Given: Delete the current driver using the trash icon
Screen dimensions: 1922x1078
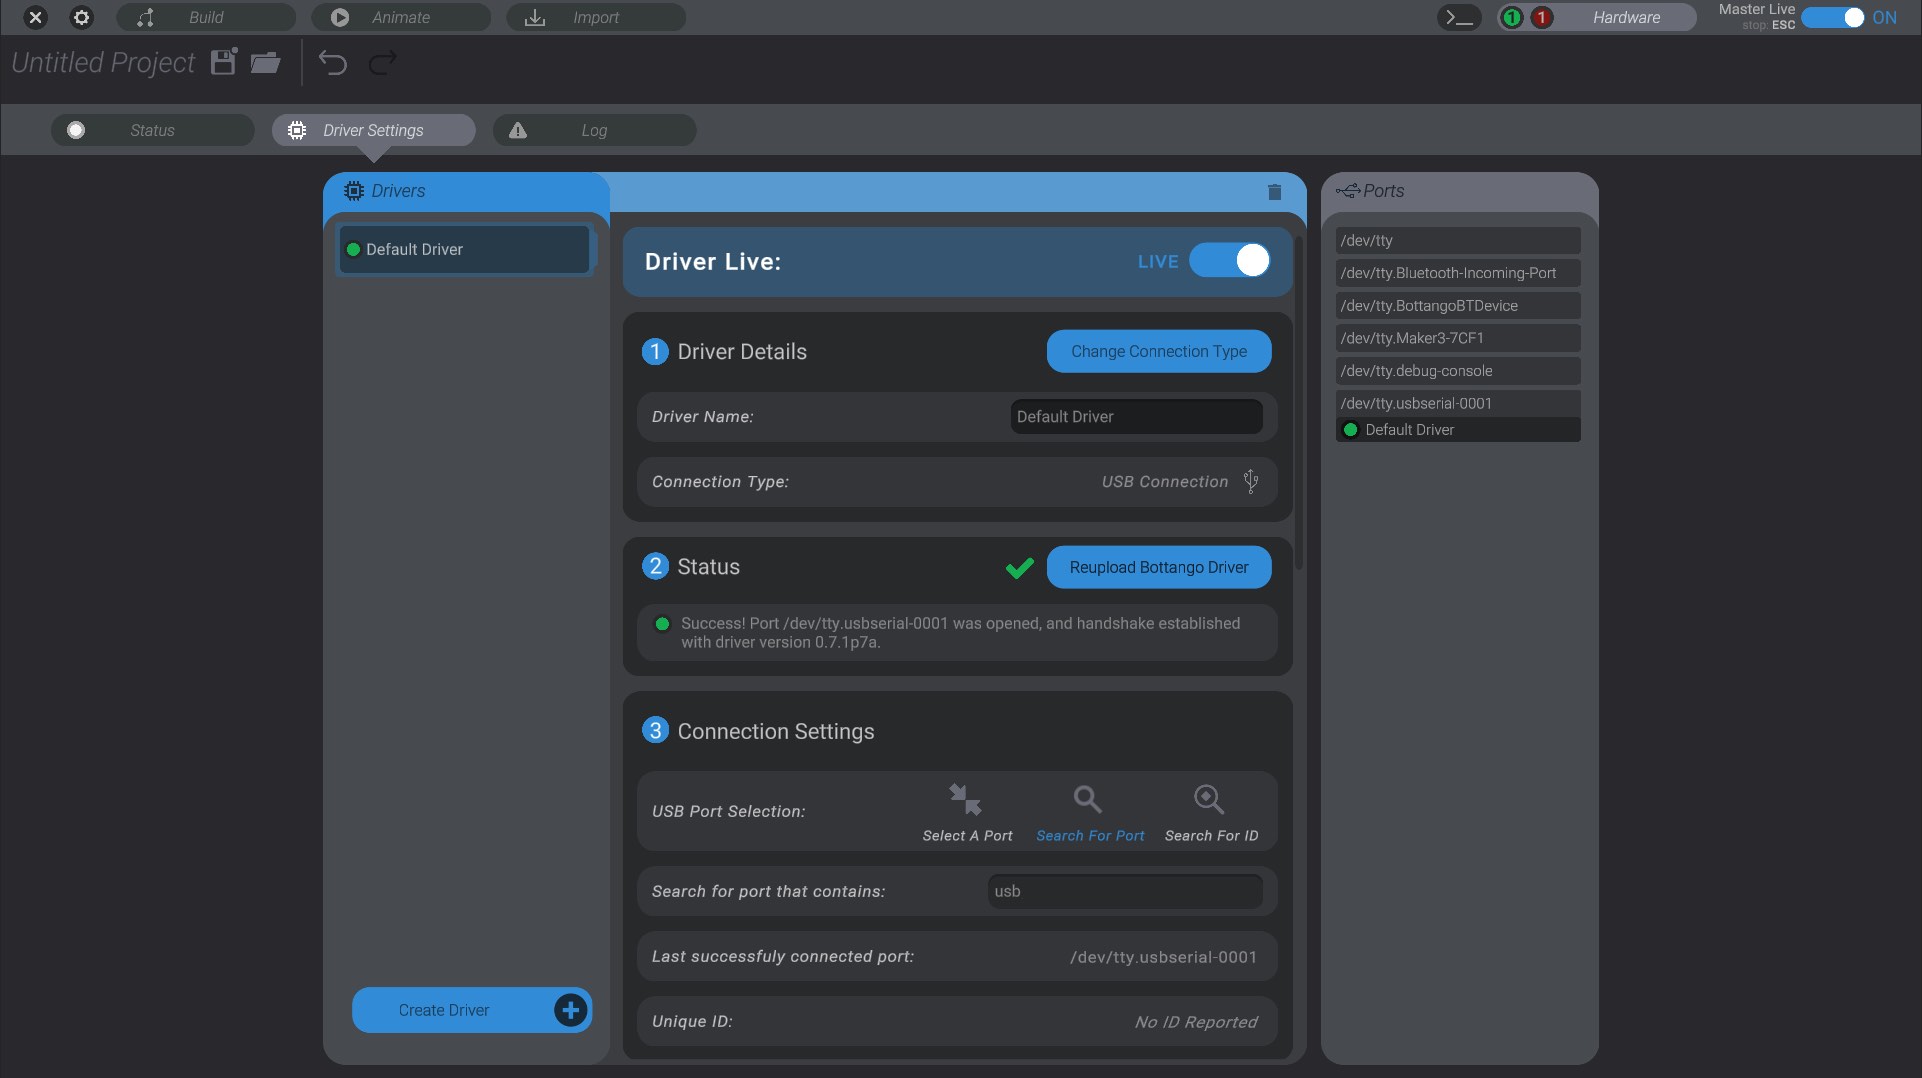Looking at the screenshot, I should [x=1273, y=192].
